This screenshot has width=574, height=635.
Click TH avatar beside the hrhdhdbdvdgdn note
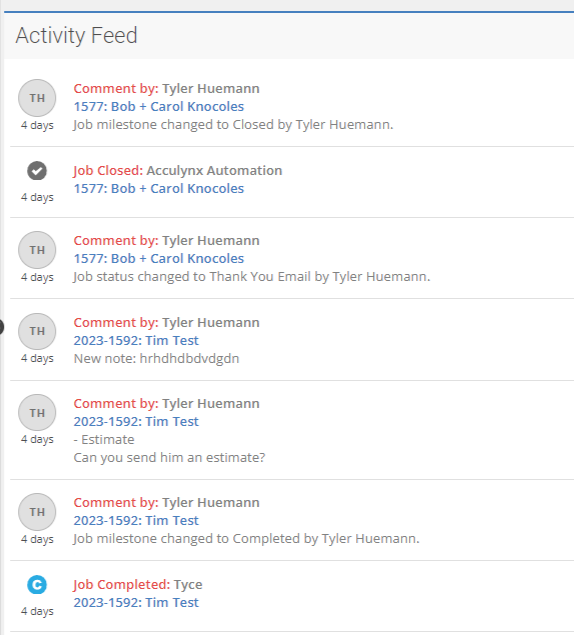(x=37, y=331)
